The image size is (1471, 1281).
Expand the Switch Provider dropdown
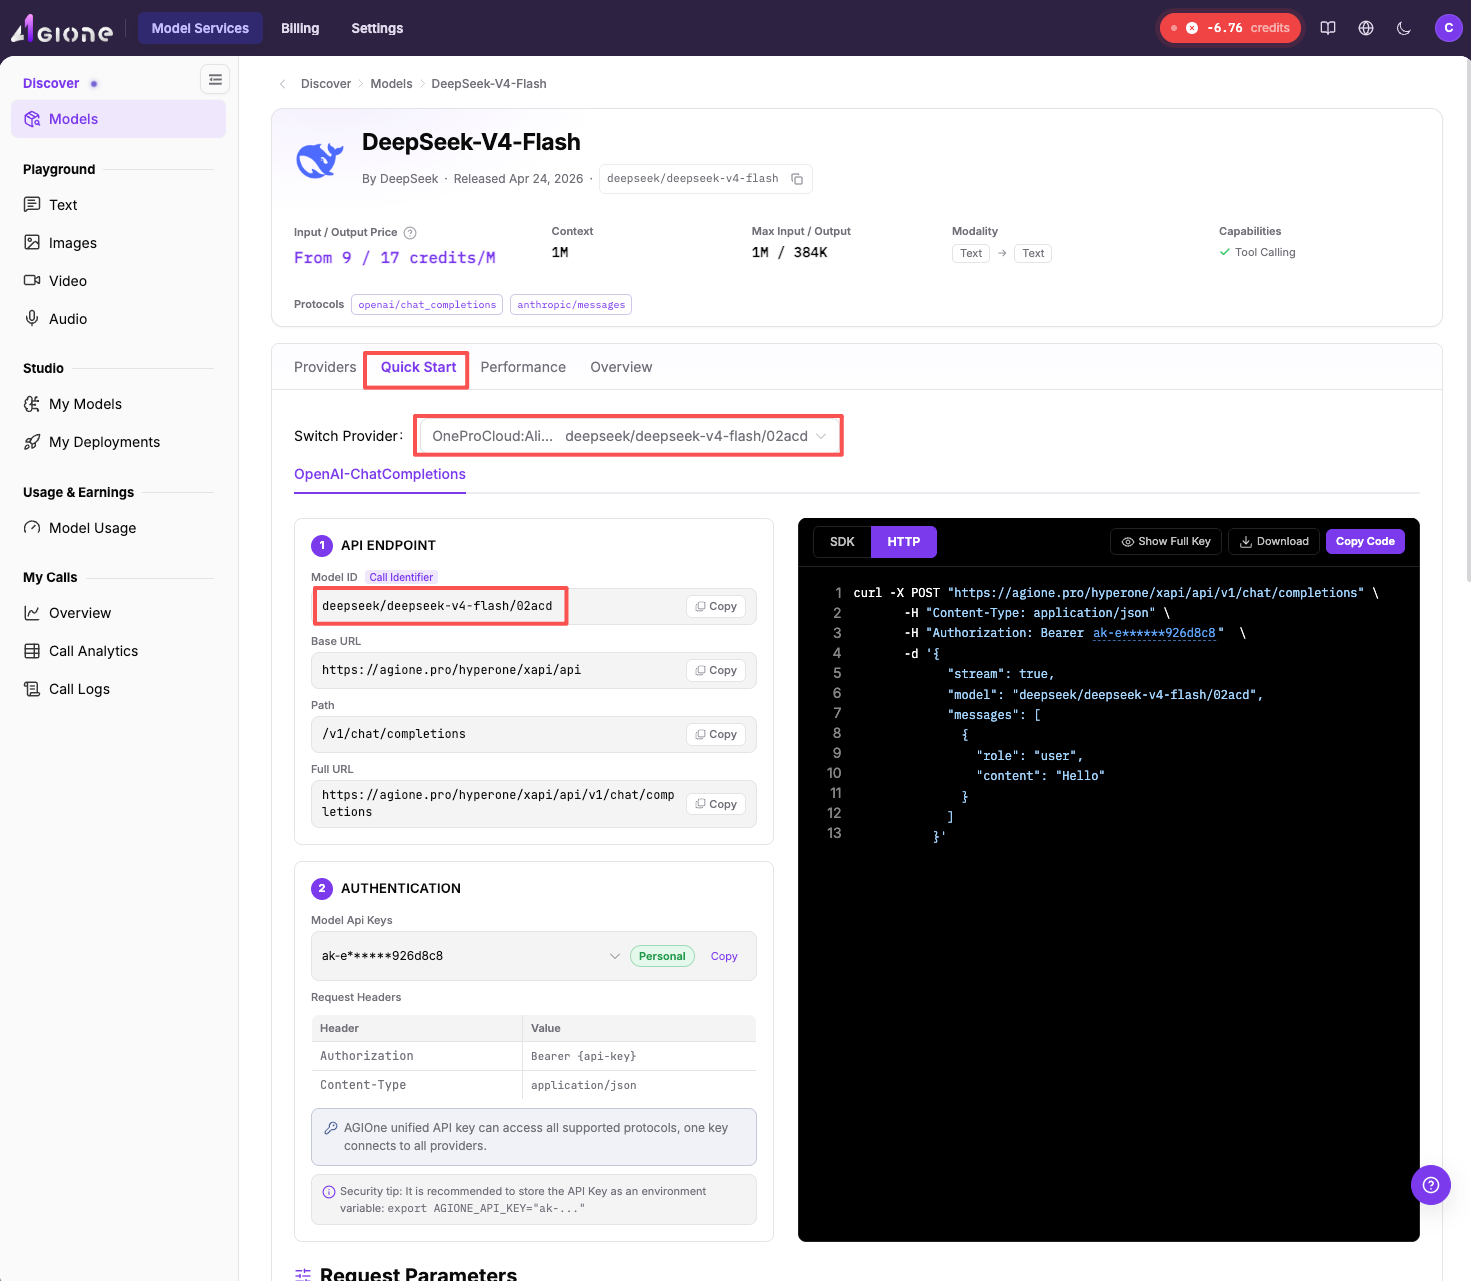coord(629,436)
